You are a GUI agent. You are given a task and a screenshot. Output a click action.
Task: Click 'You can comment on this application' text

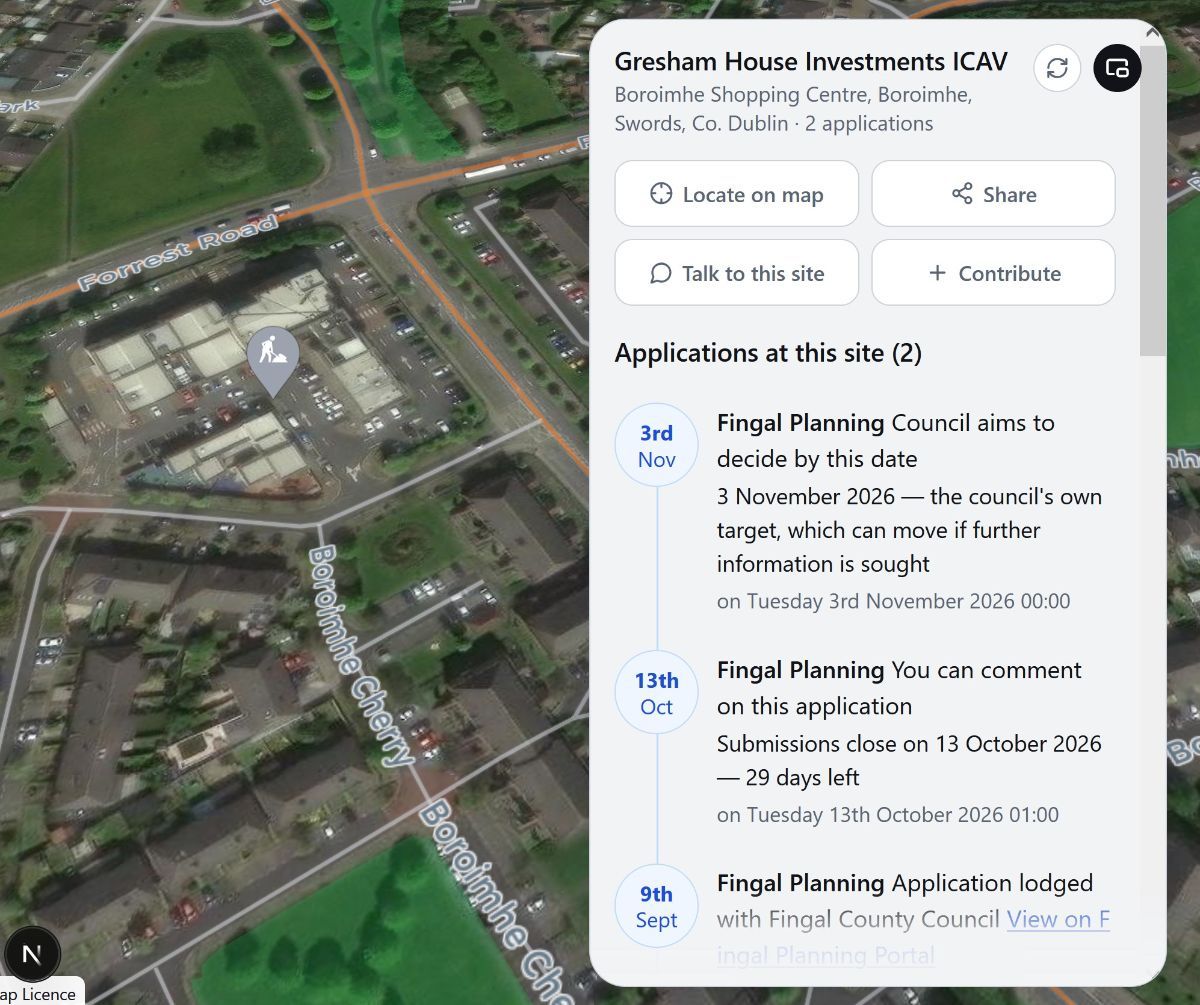tap(899, 688)
